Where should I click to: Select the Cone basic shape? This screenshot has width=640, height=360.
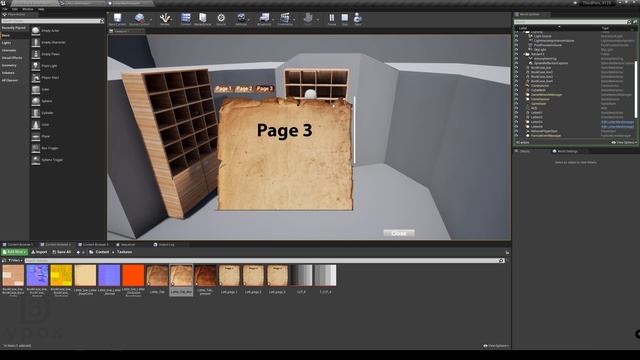[41, 124]
